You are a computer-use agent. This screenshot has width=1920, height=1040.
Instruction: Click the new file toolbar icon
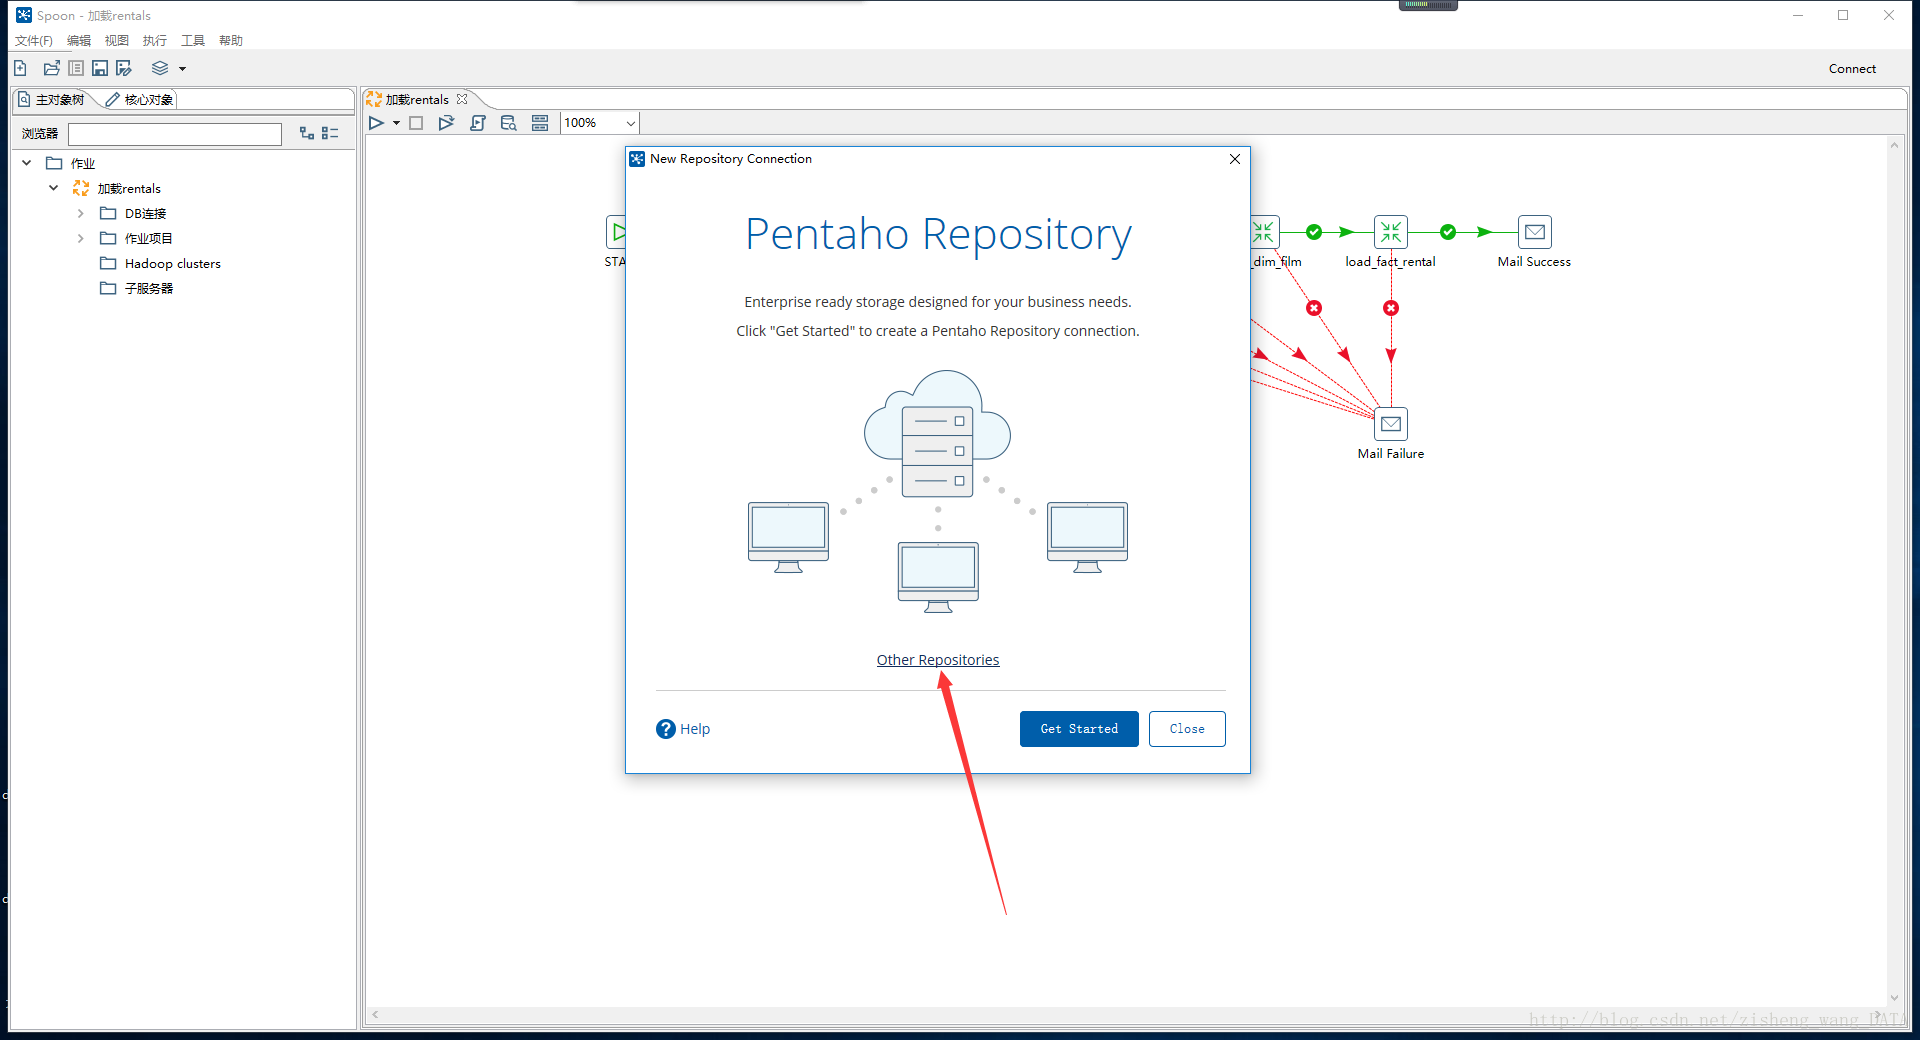point(20,68)
